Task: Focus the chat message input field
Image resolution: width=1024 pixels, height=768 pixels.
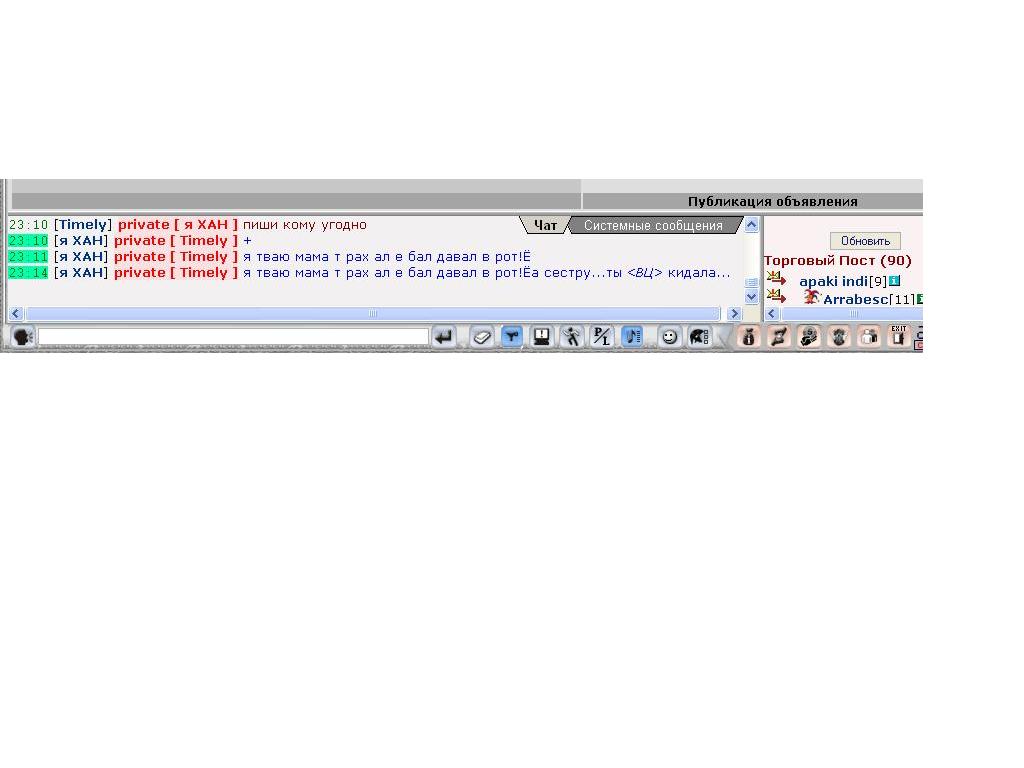Action: [x=233, y=337]
